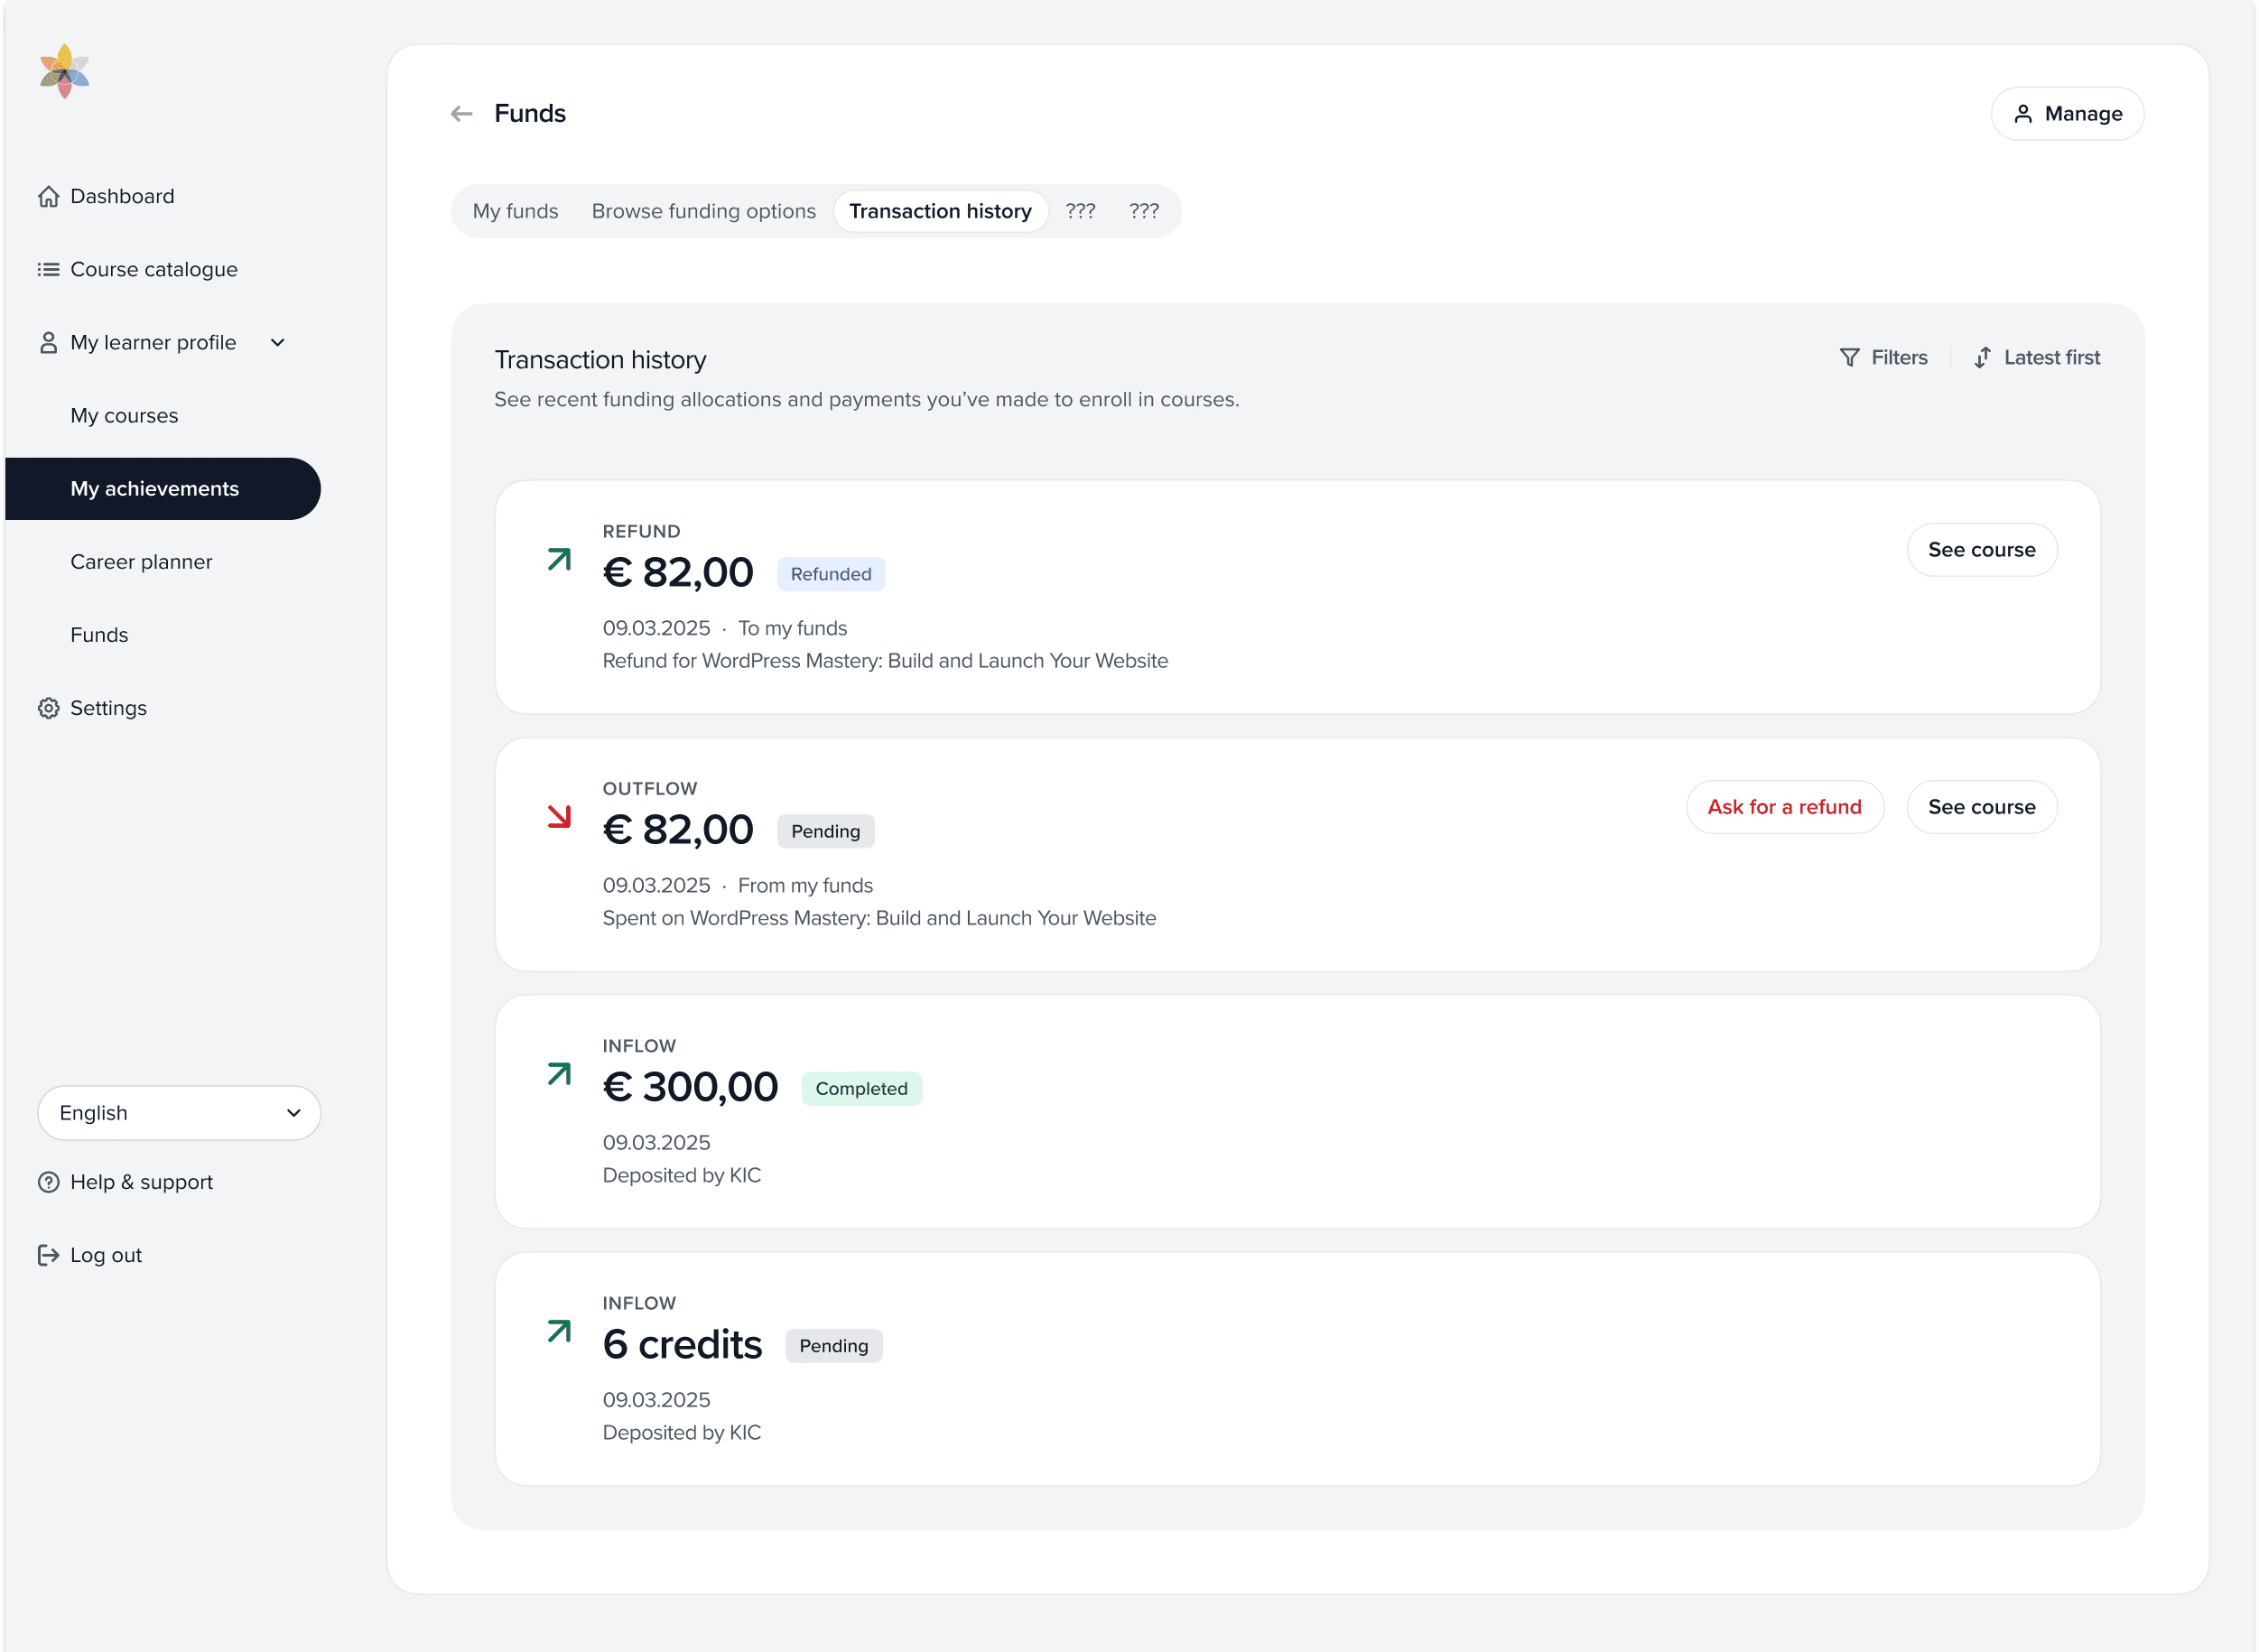Expand the My learner profile section
The height and width of the screenshot is (1652, 2259).
pyautogui.click(x=277, y=342)
